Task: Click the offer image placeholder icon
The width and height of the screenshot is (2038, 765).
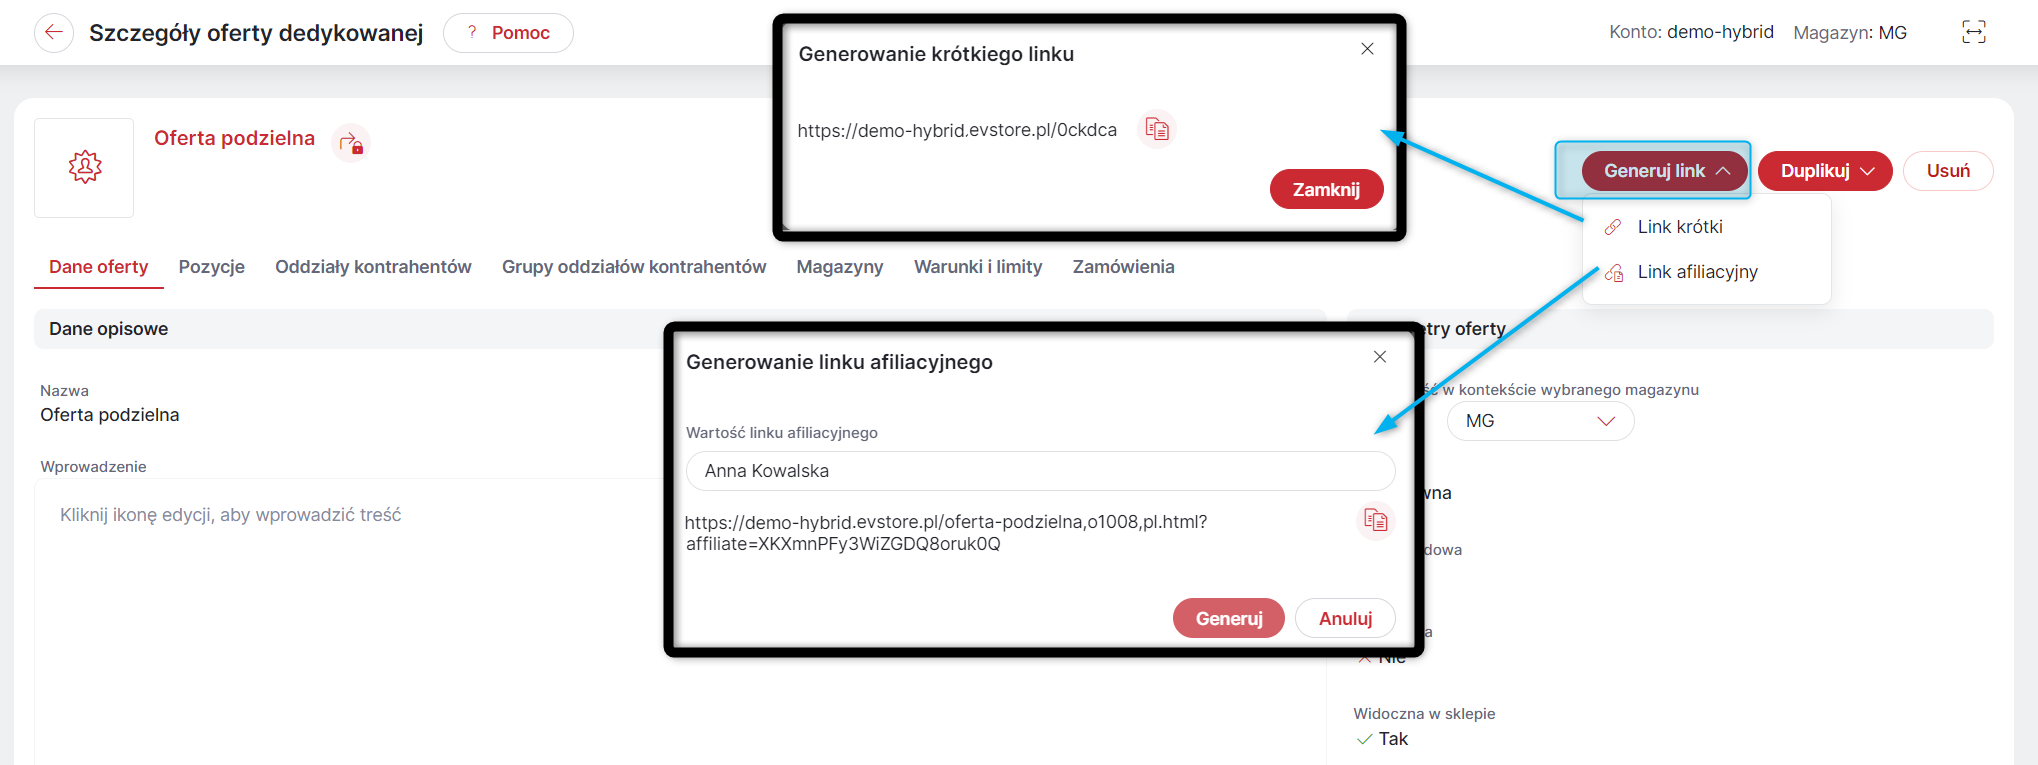Action: tap(85, 167)
